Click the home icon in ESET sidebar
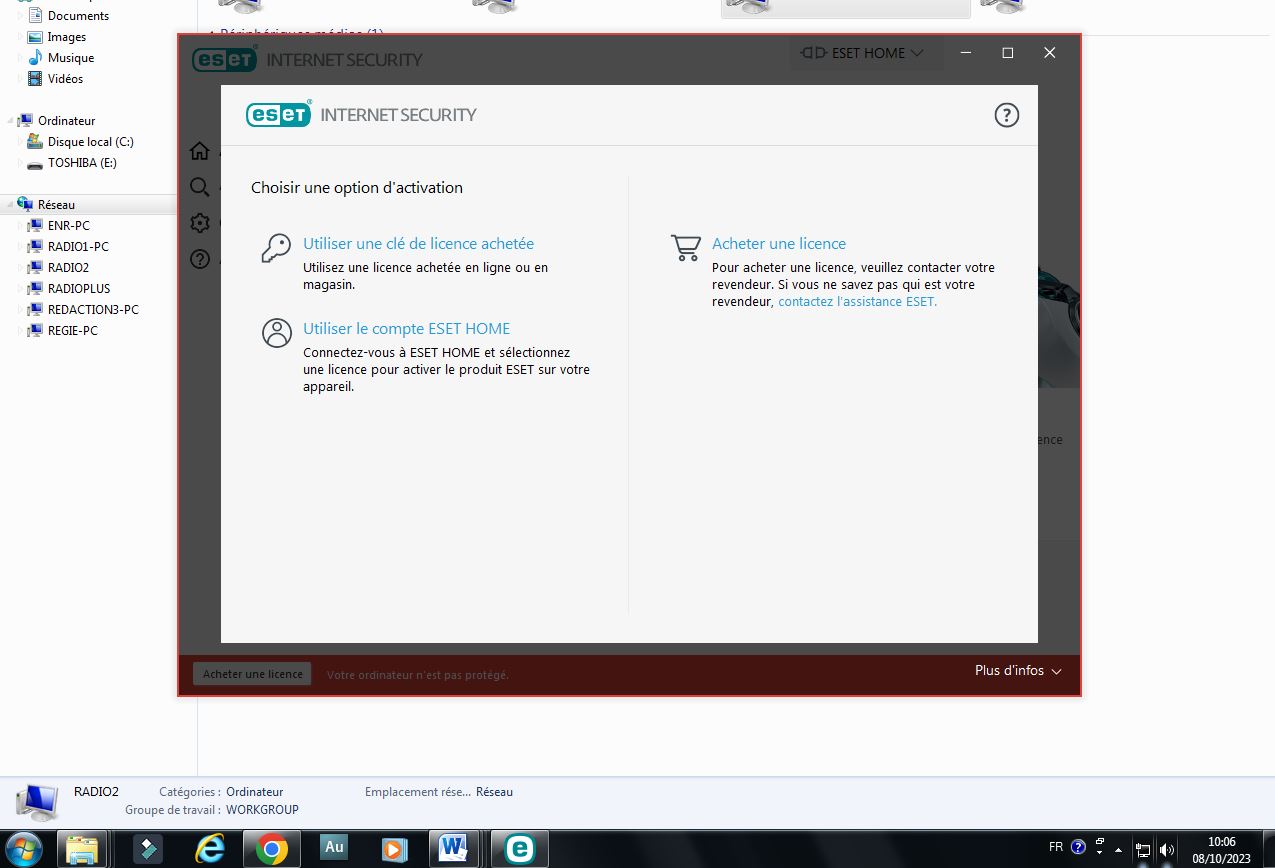The image size is (1275, 868). point(200,151)
